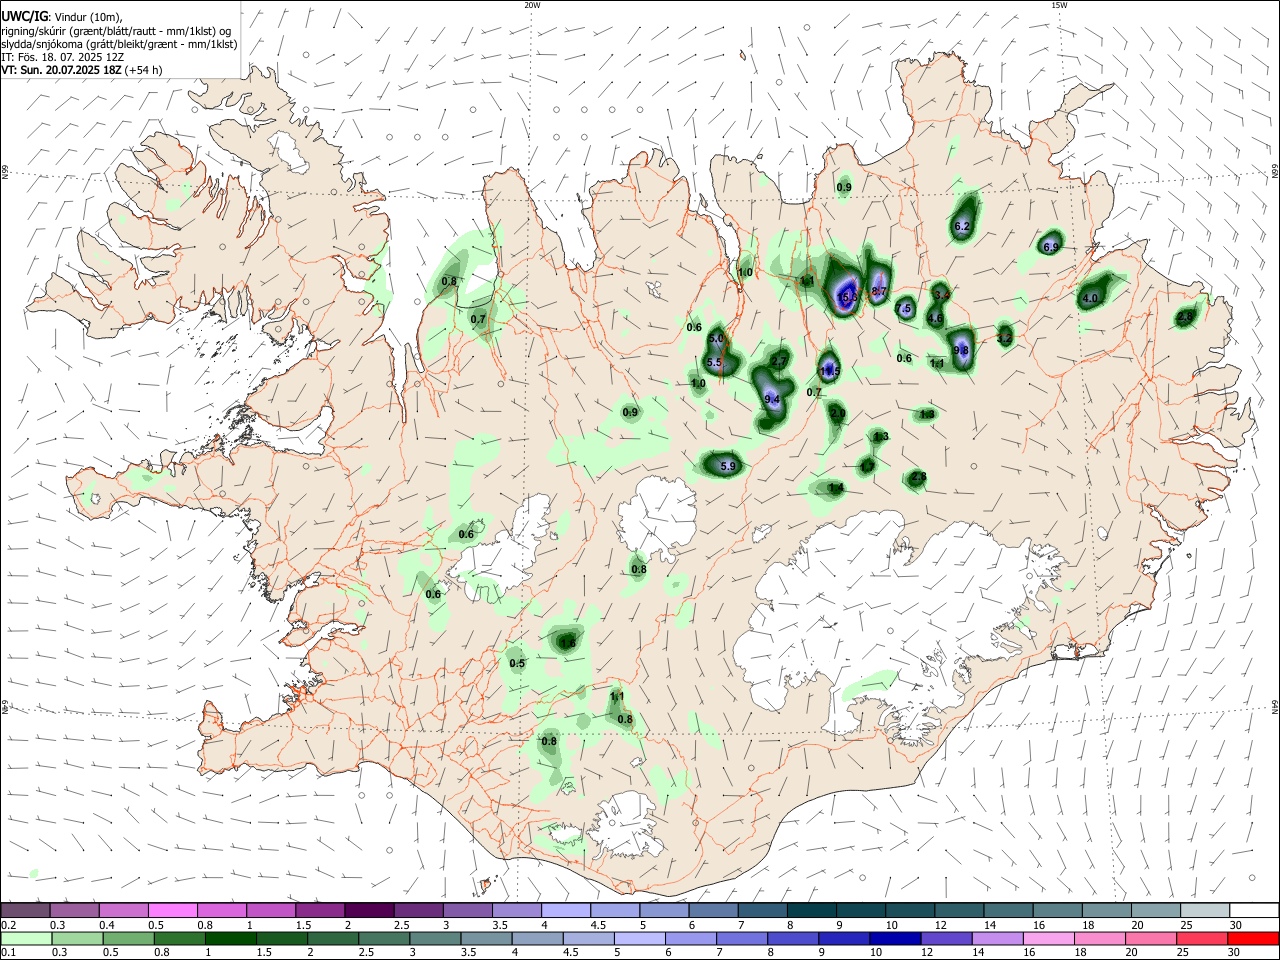Click the 4.6 precipitation value
1280x960 pixels.
(x=936, y=319)
